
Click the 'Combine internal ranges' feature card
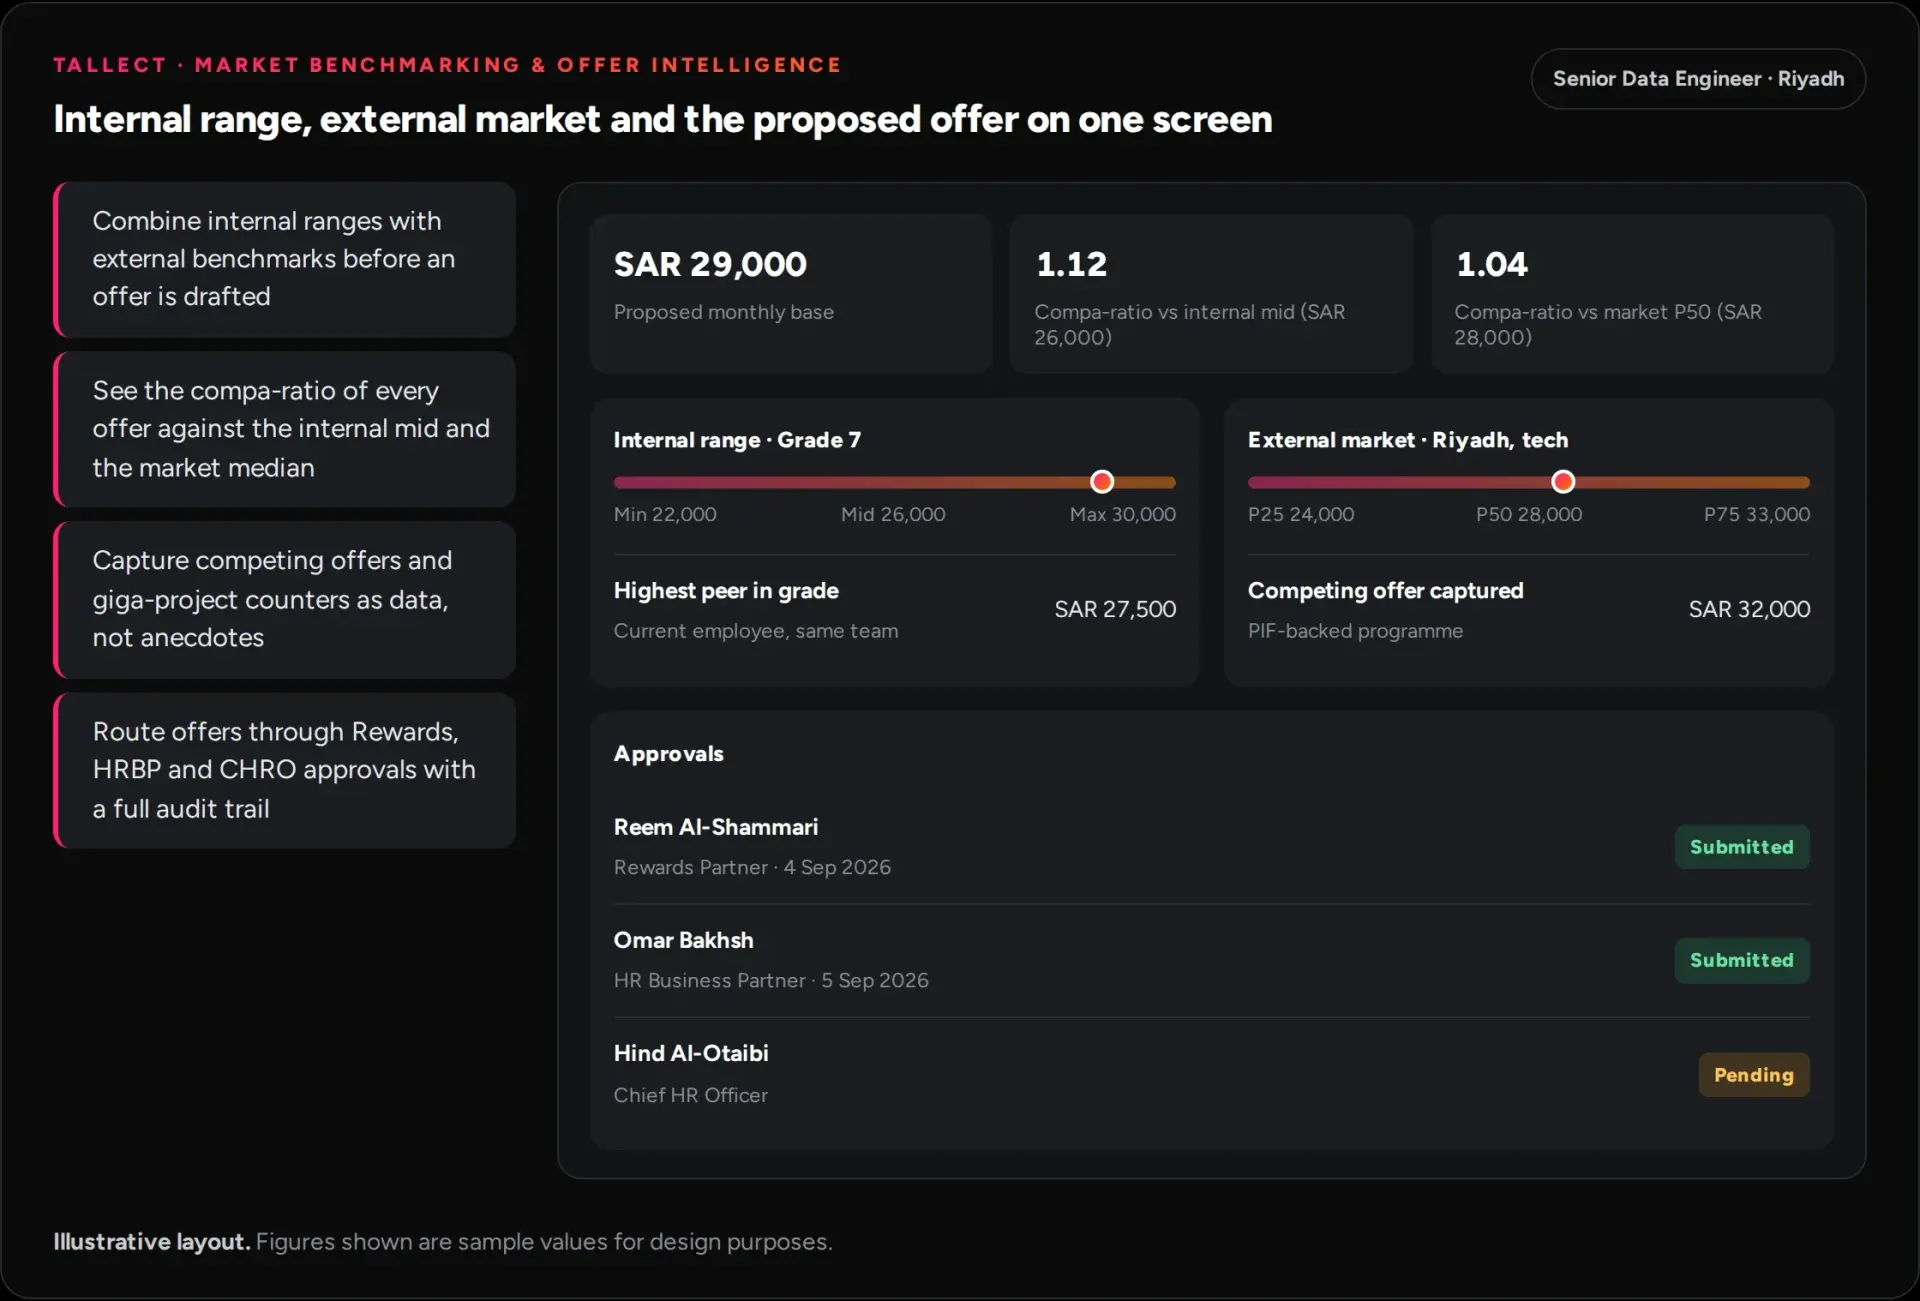coord(285,259)
